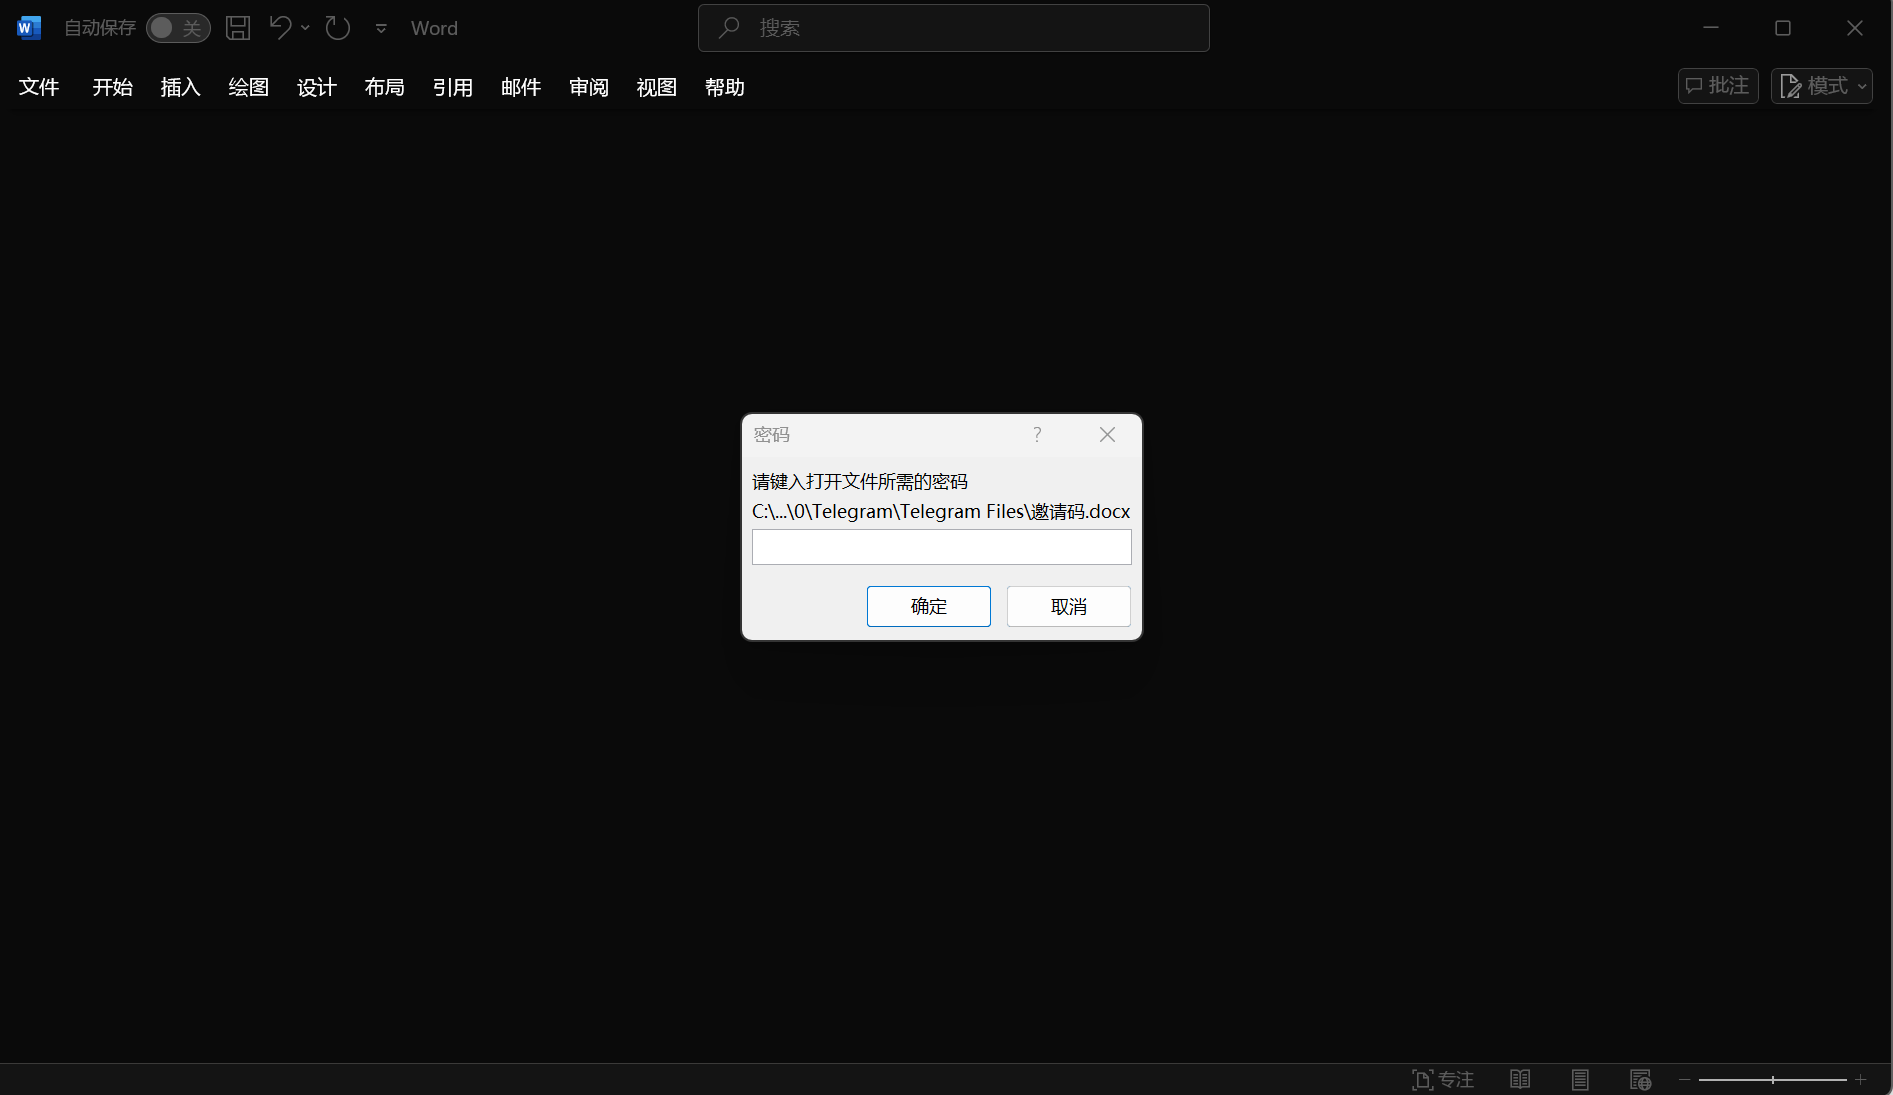Select Web Layout view icon
This screenshot has width=1893, height=1095.
(1640, 1079)
